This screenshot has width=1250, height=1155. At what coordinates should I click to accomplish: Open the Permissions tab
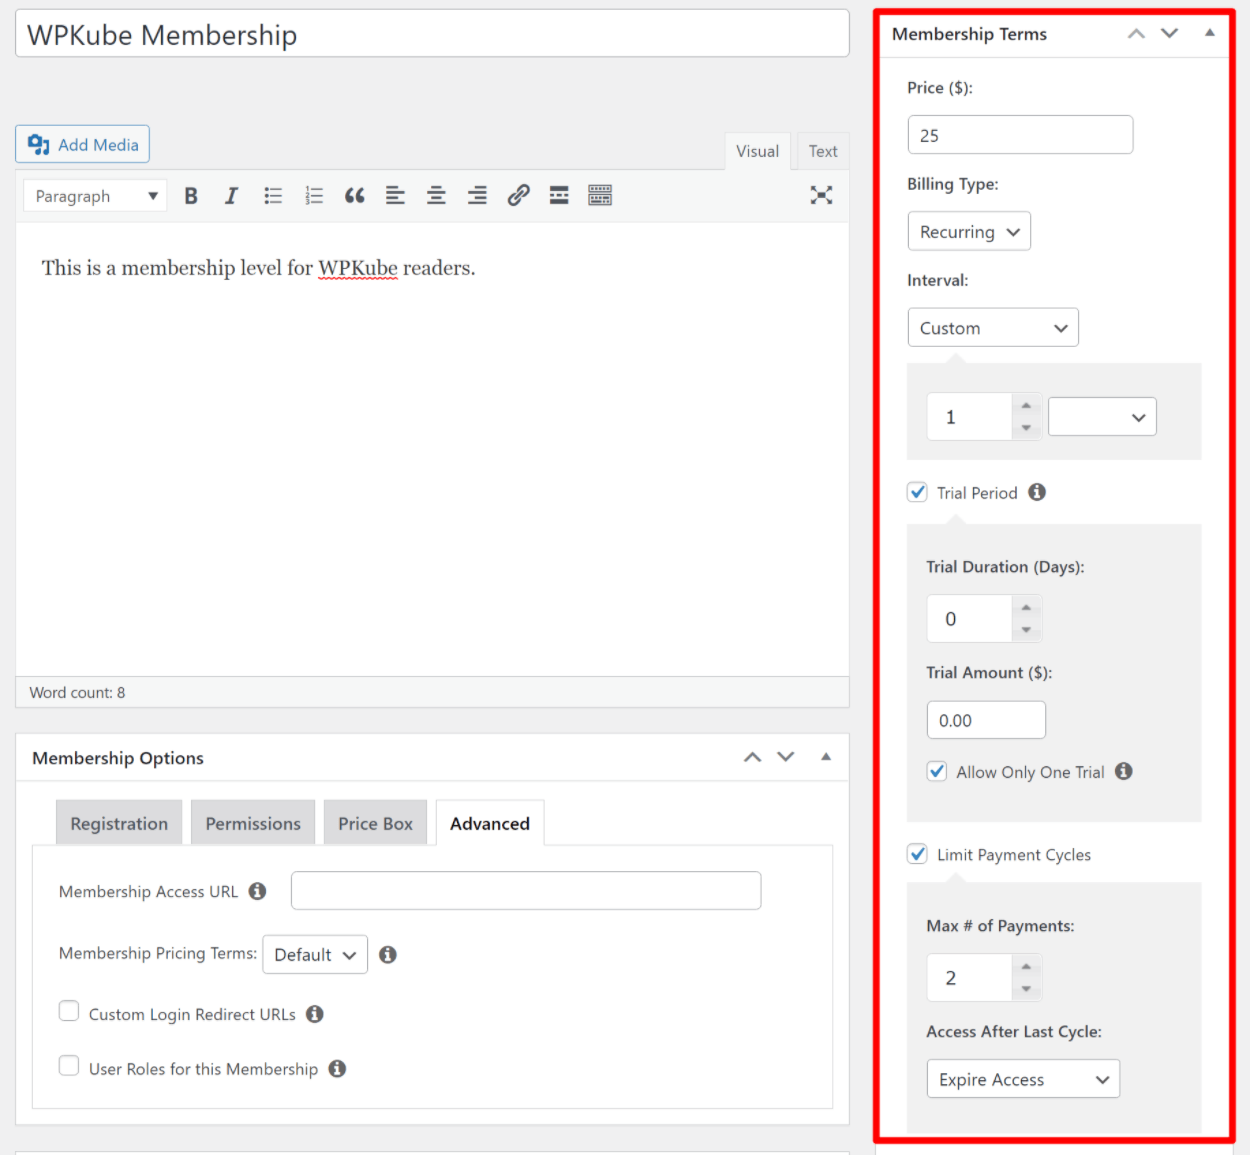coord(253,823)
